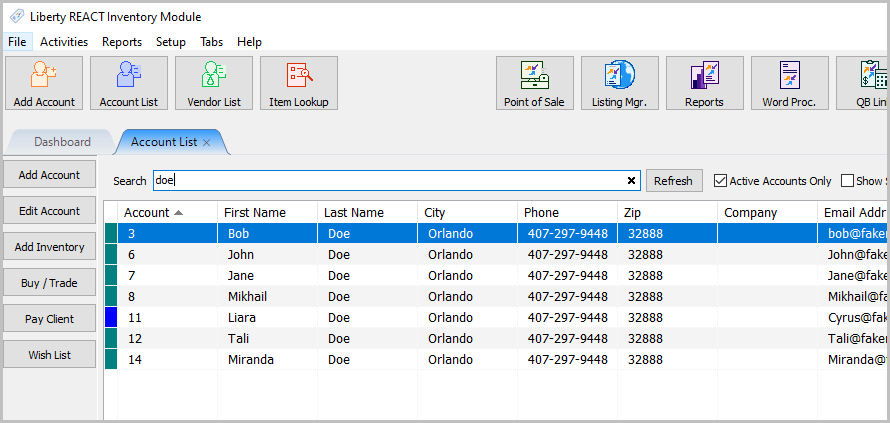Click the bob@ email cell
Viewport: 890px width, 423px height.
click(x=854, y=233)
